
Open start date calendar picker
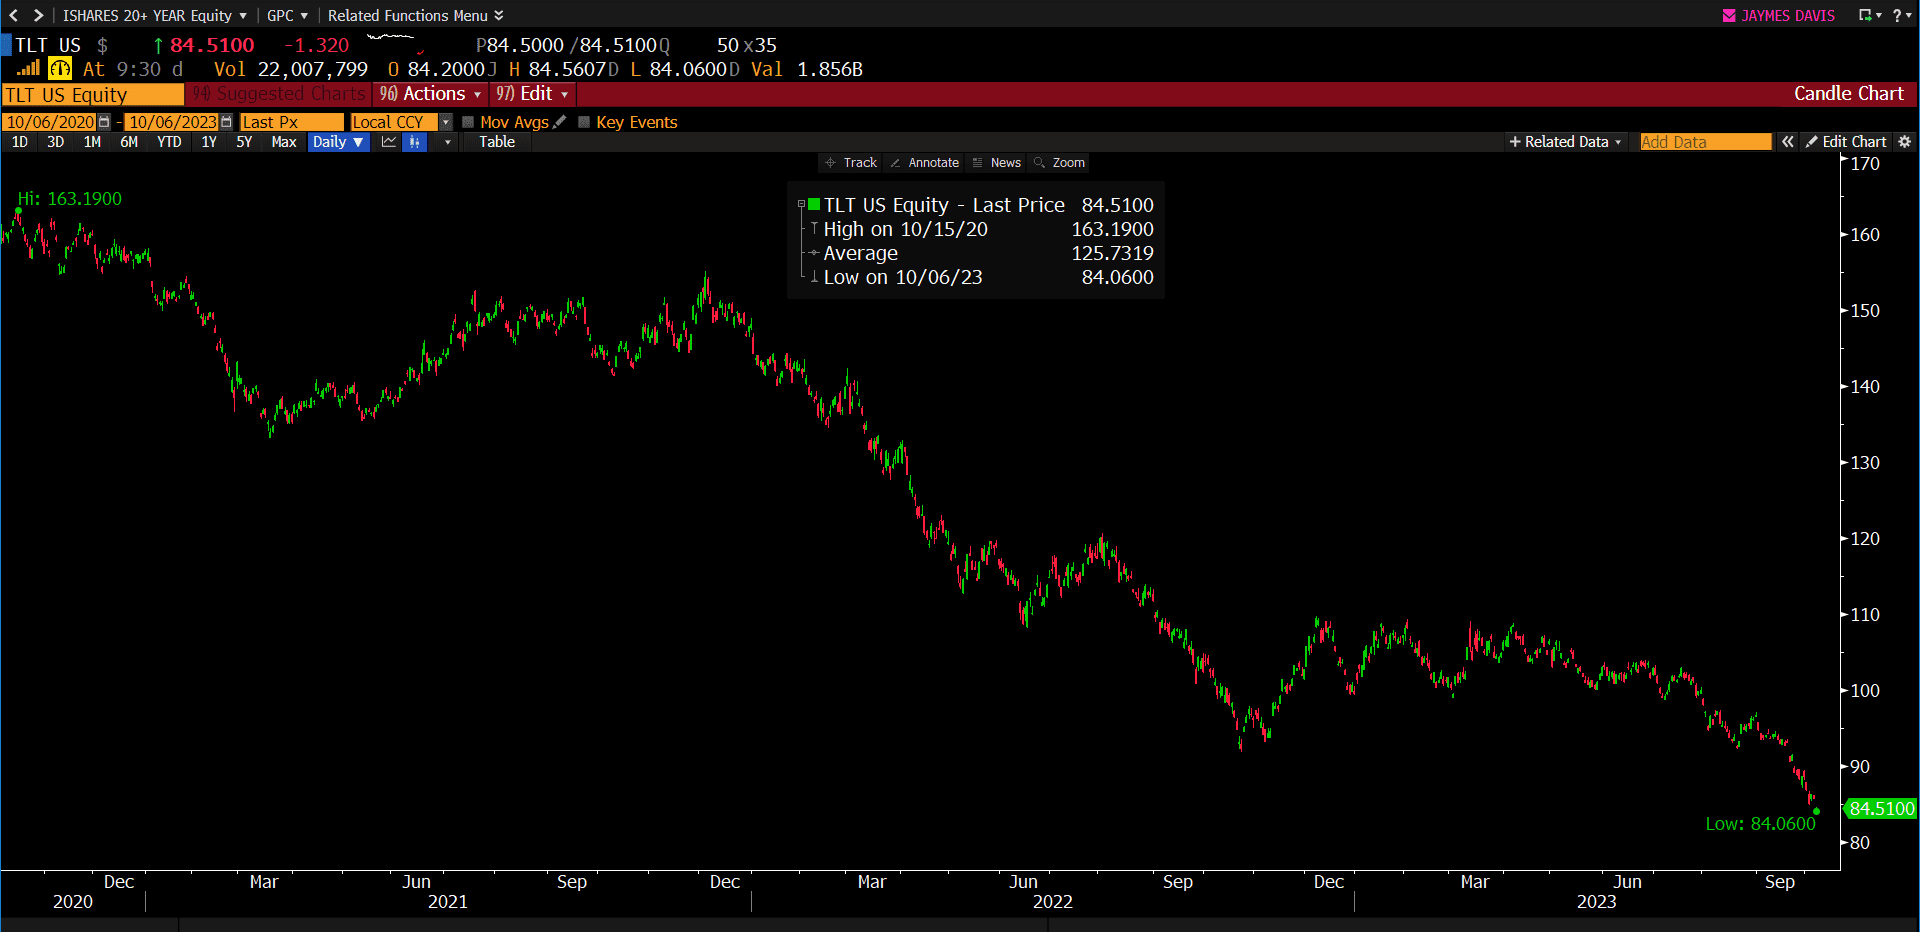[x=104, y=122]
